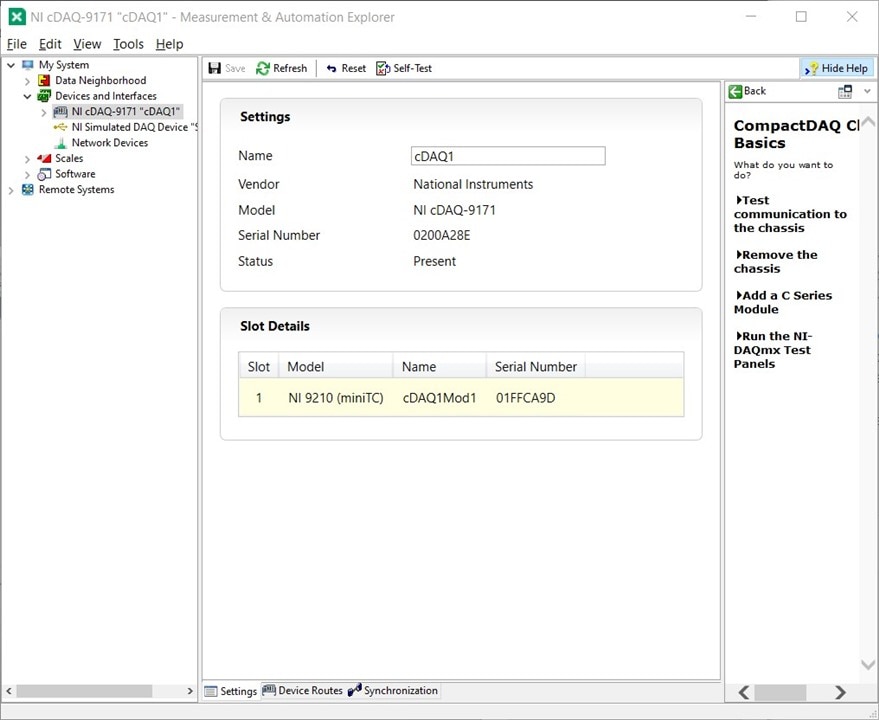Switch to the Device Routes tab

pos(302,691)
